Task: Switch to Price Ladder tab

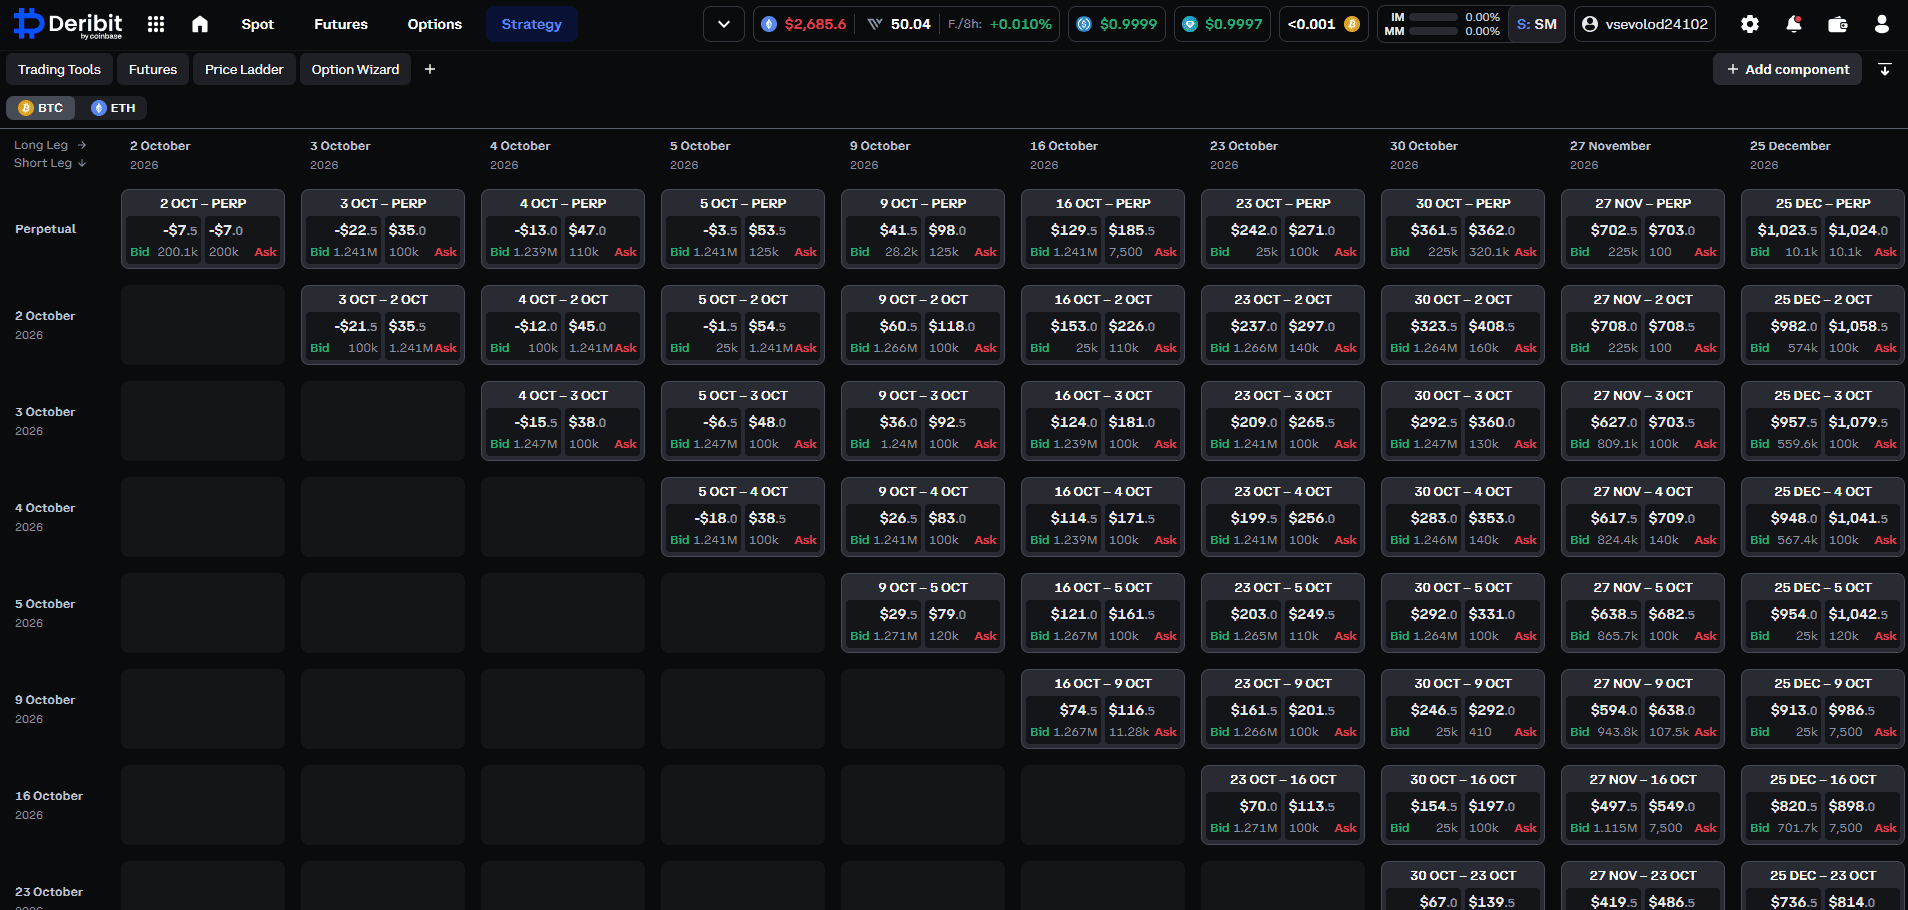Action: point(244,69)
